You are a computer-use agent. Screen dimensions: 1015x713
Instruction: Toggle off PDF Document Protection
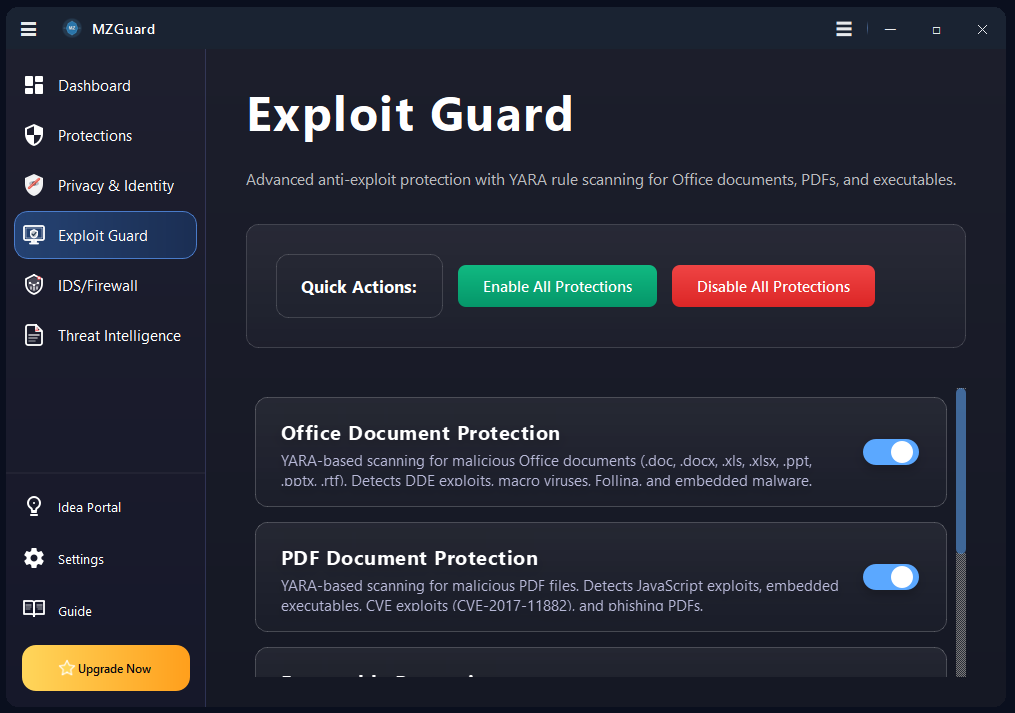pos(890,577)
